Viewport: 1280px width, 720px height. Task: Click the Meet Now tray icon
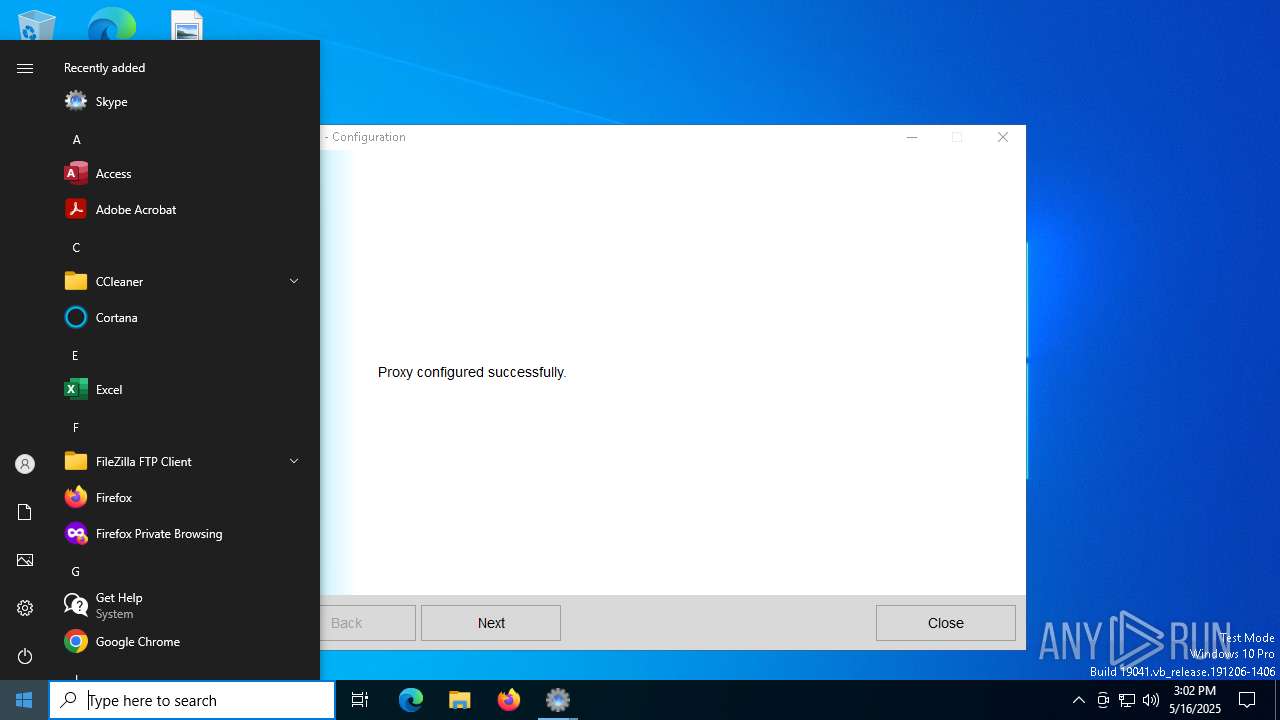pyautogui.click(x=1103, y=700)
